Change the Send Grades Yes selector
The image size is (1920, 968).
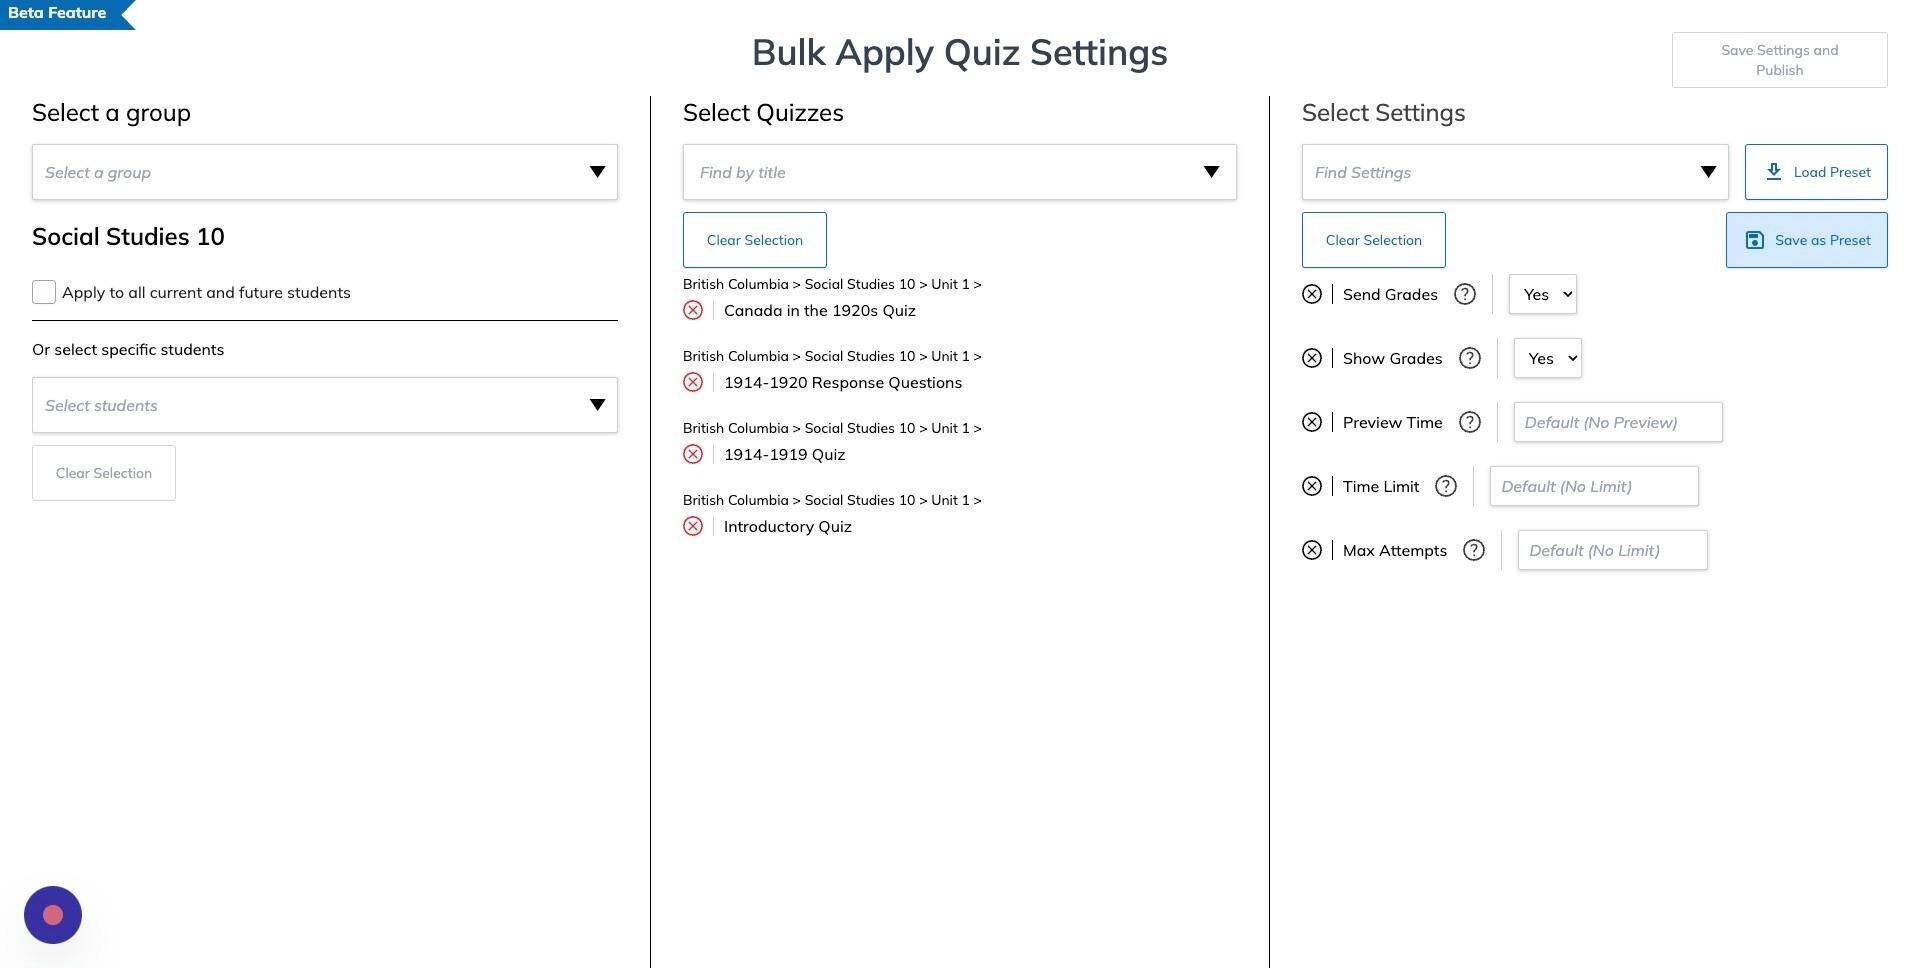[1542, 294]
